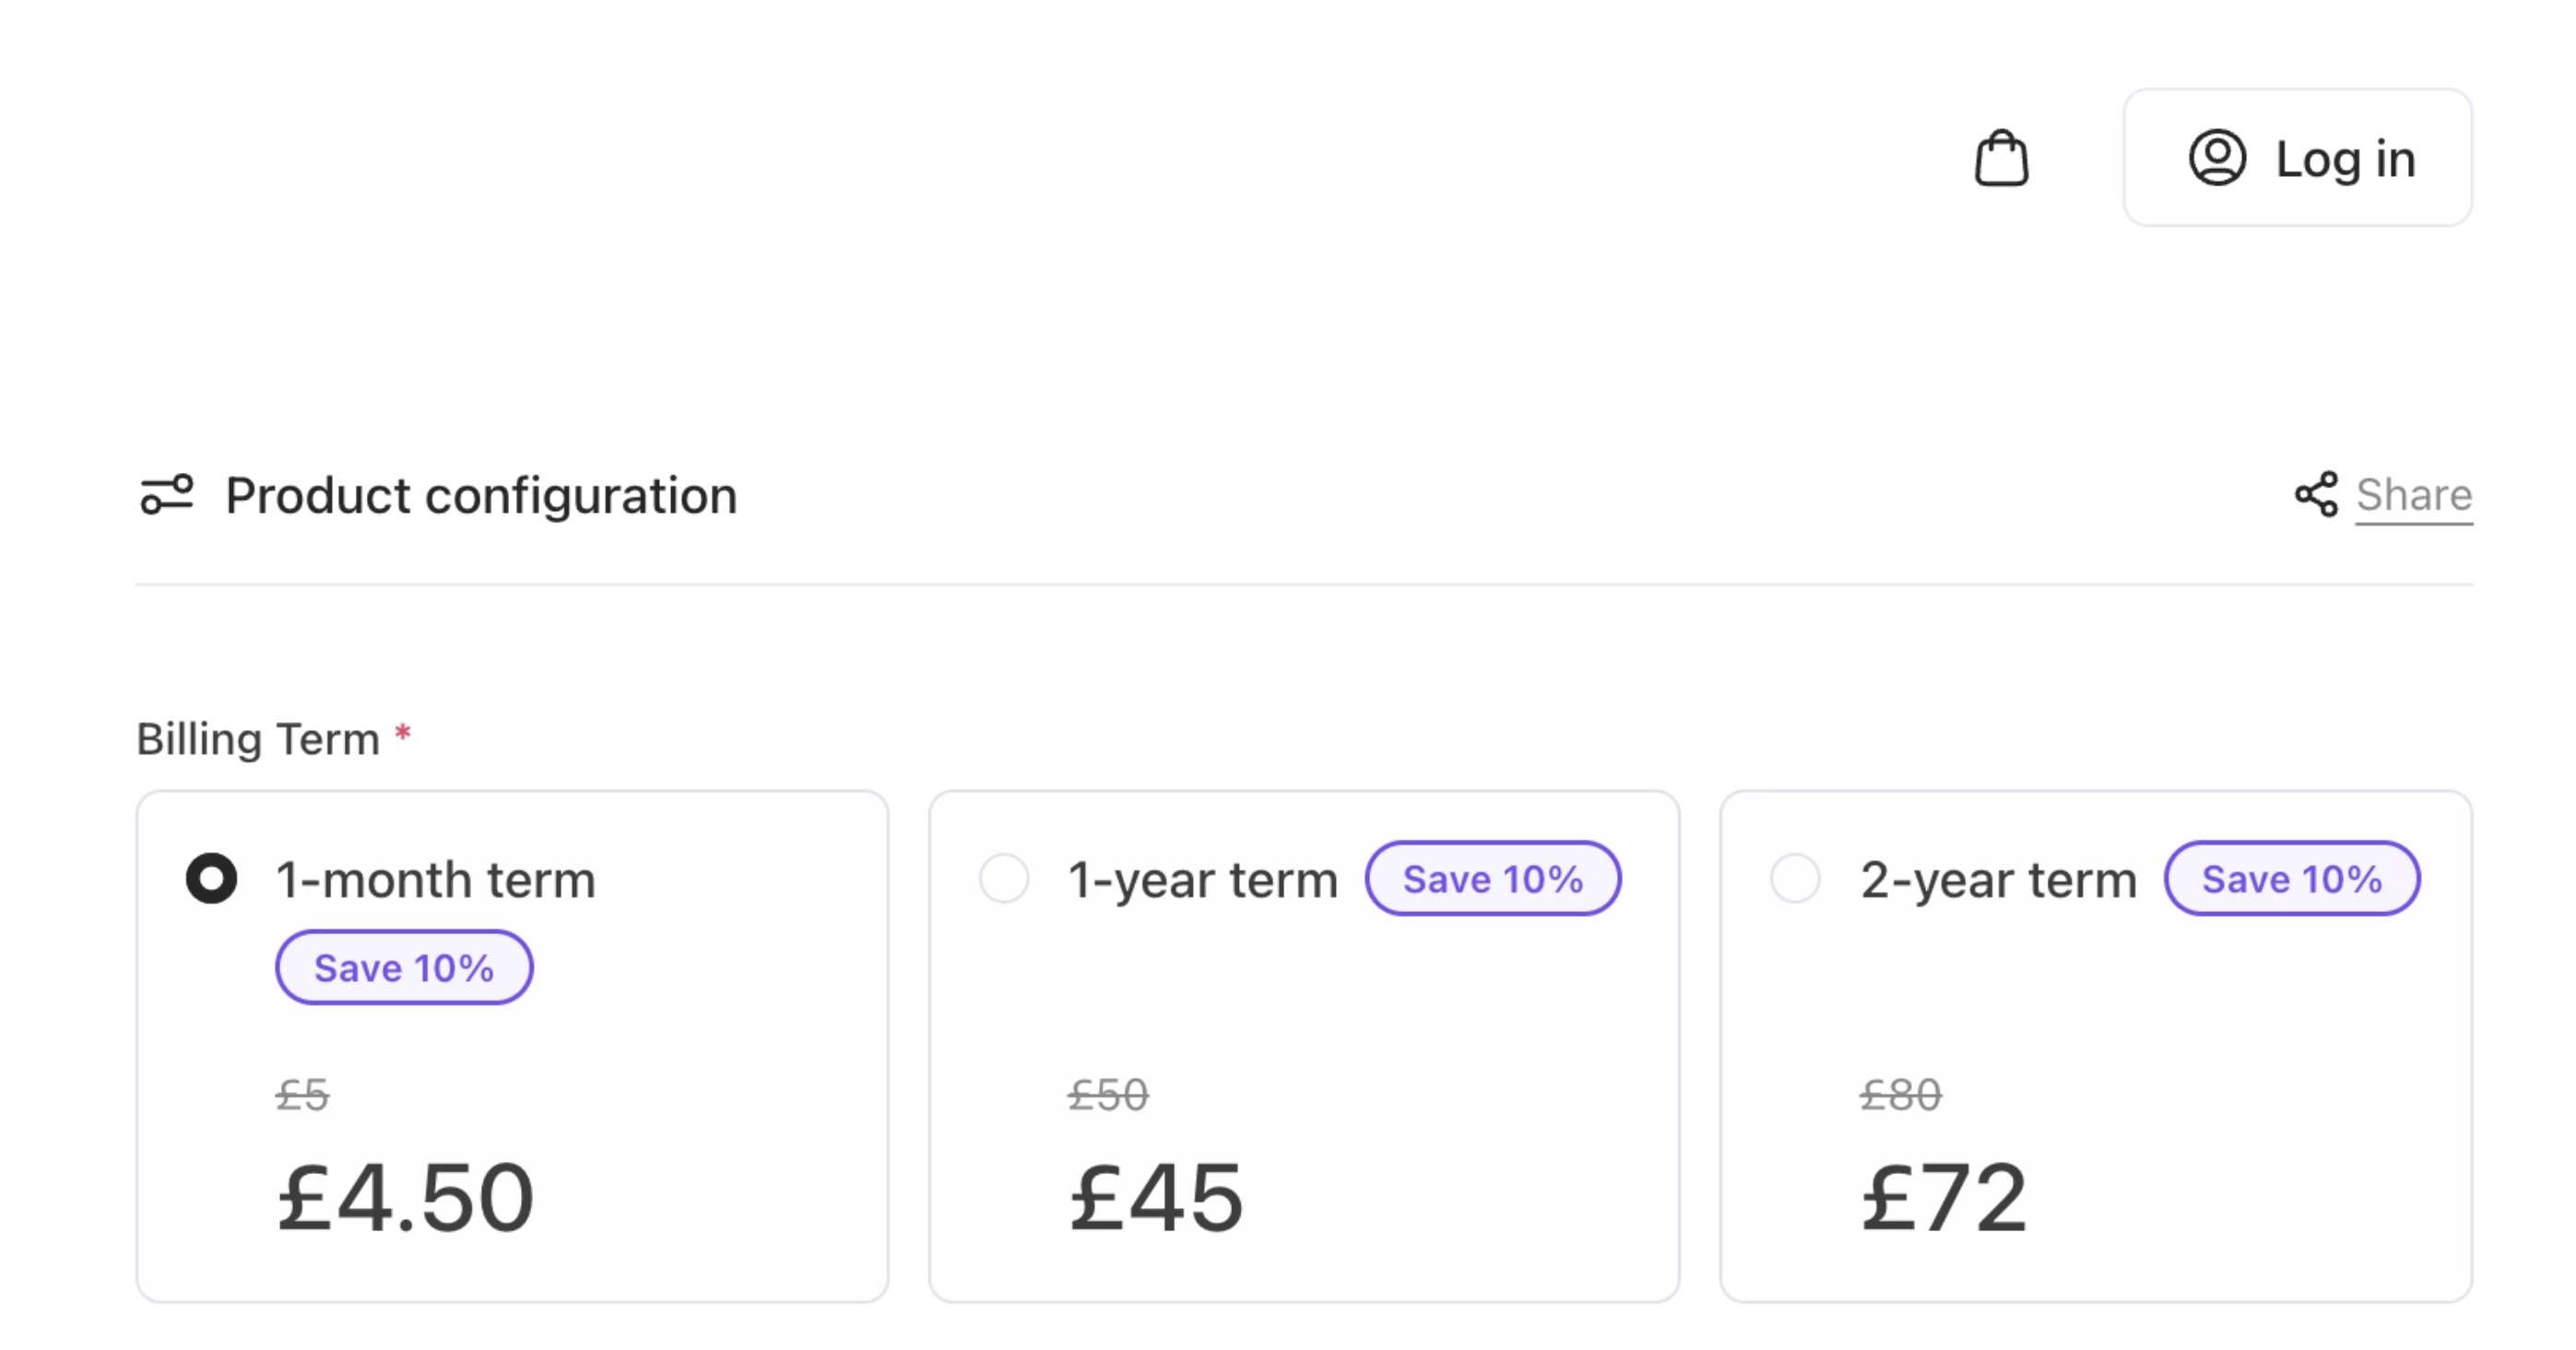
Task: Open the shopping bag cart icon
Action: pos(2001,158)
